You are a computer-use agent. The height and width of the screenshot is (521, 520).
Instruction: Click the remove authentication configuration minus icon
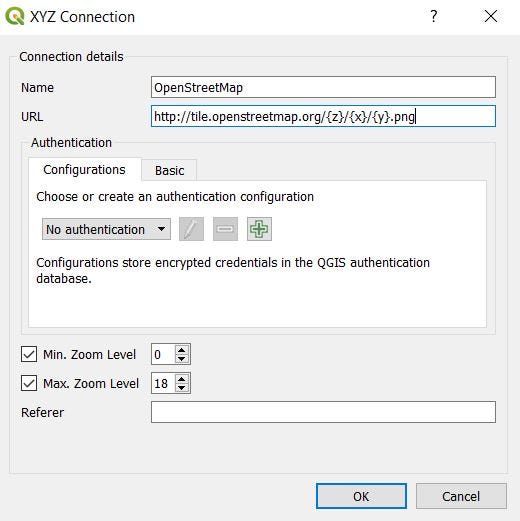tap(225, 229)
